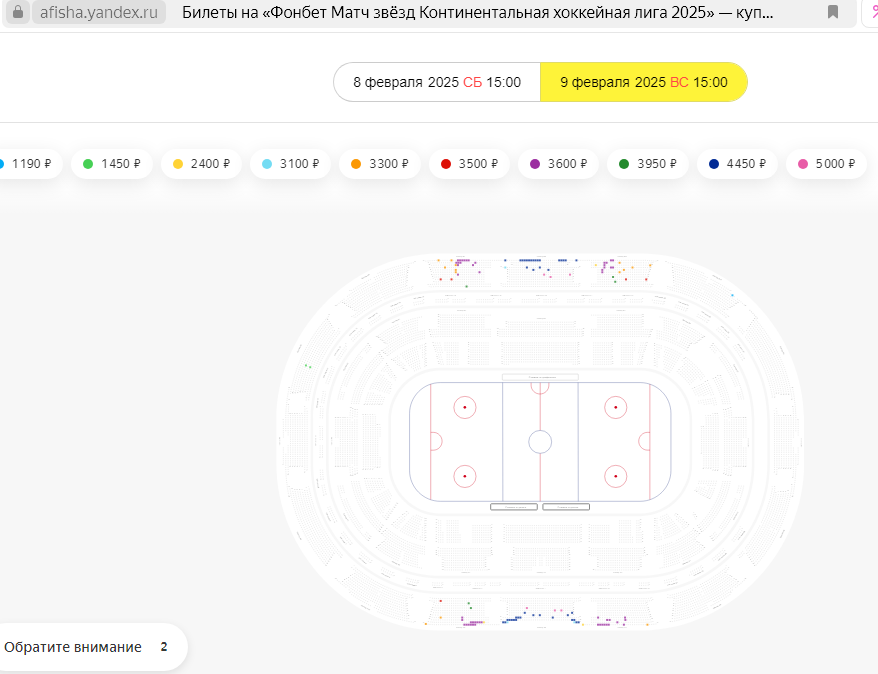The height and width of the screenshot is (674, 878).
Task: Filter seats by 3100 ₽ price
Action: tap(290, 164)
